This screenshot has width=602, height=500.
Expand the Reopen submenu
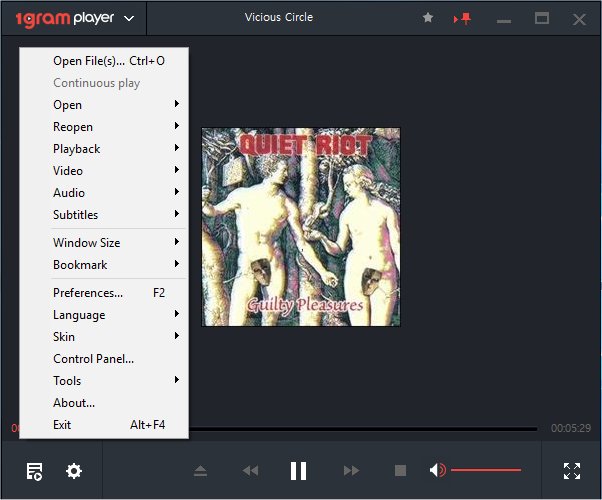[104, 127]
